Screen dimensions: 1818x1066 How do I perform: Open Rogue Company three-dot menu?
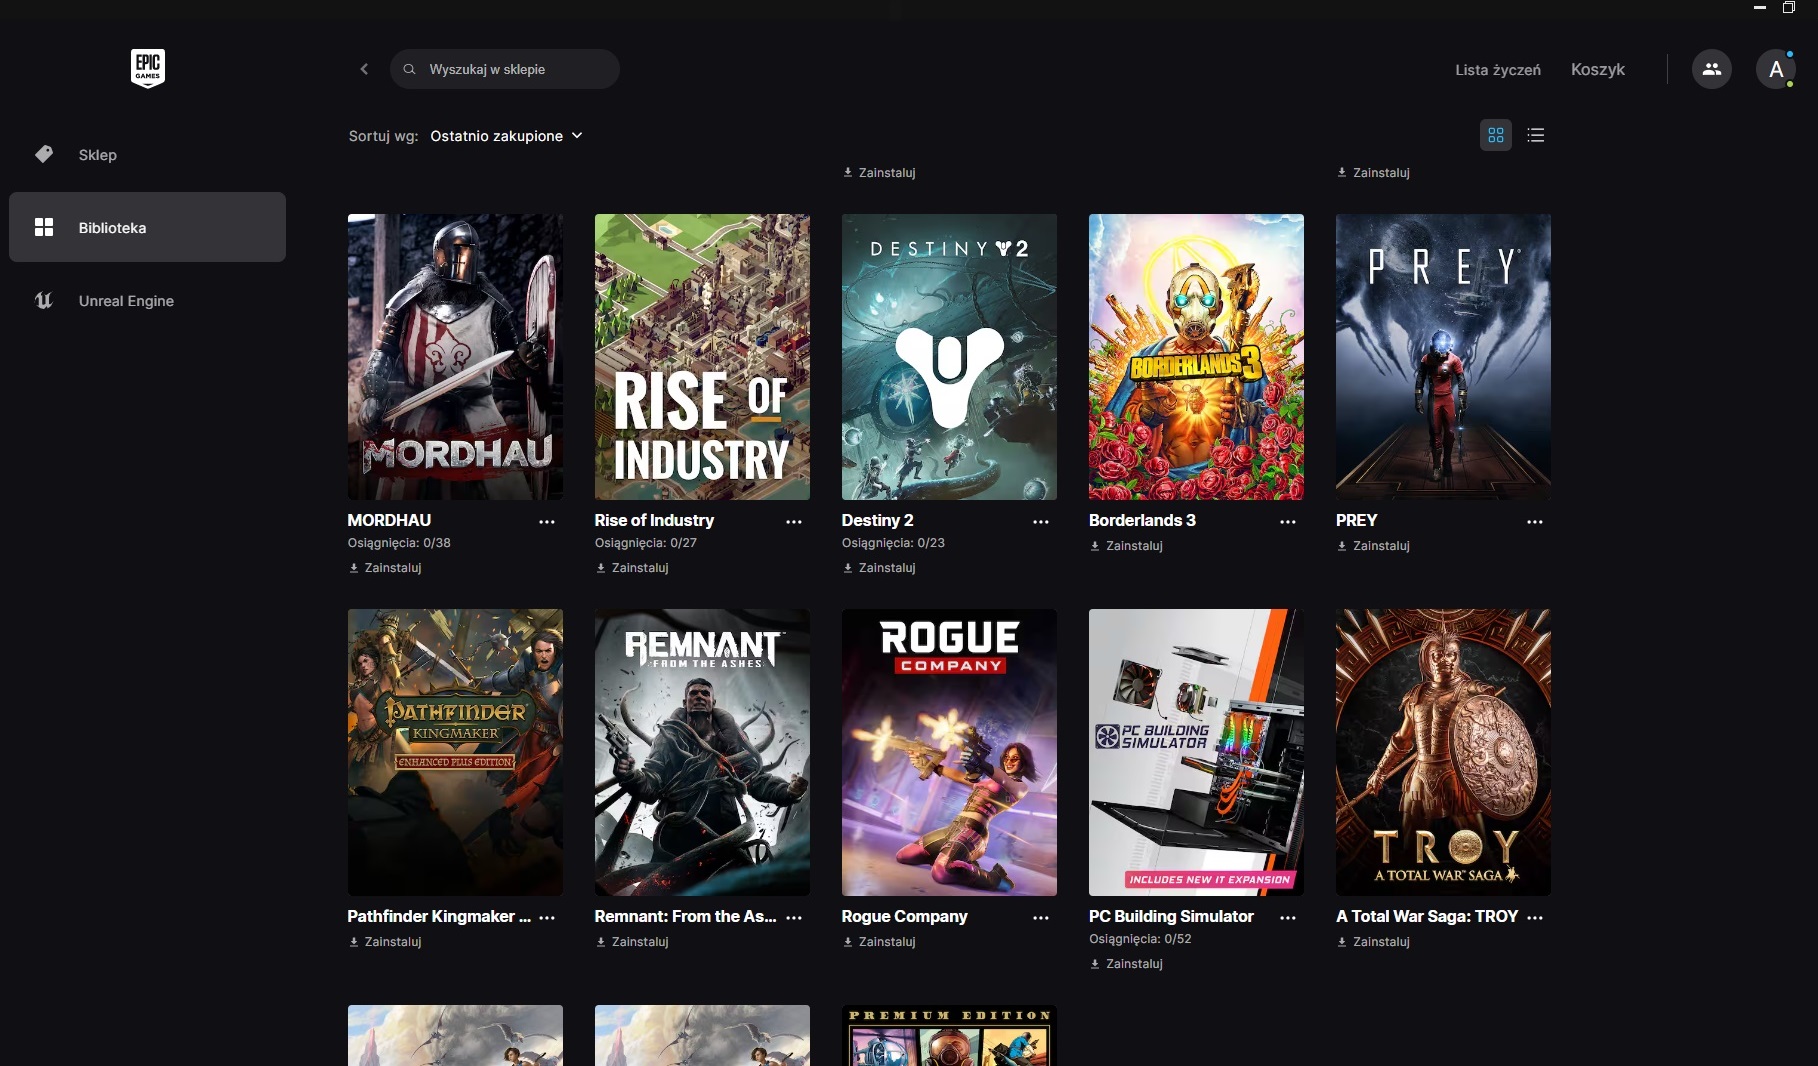coord(1041,917)
